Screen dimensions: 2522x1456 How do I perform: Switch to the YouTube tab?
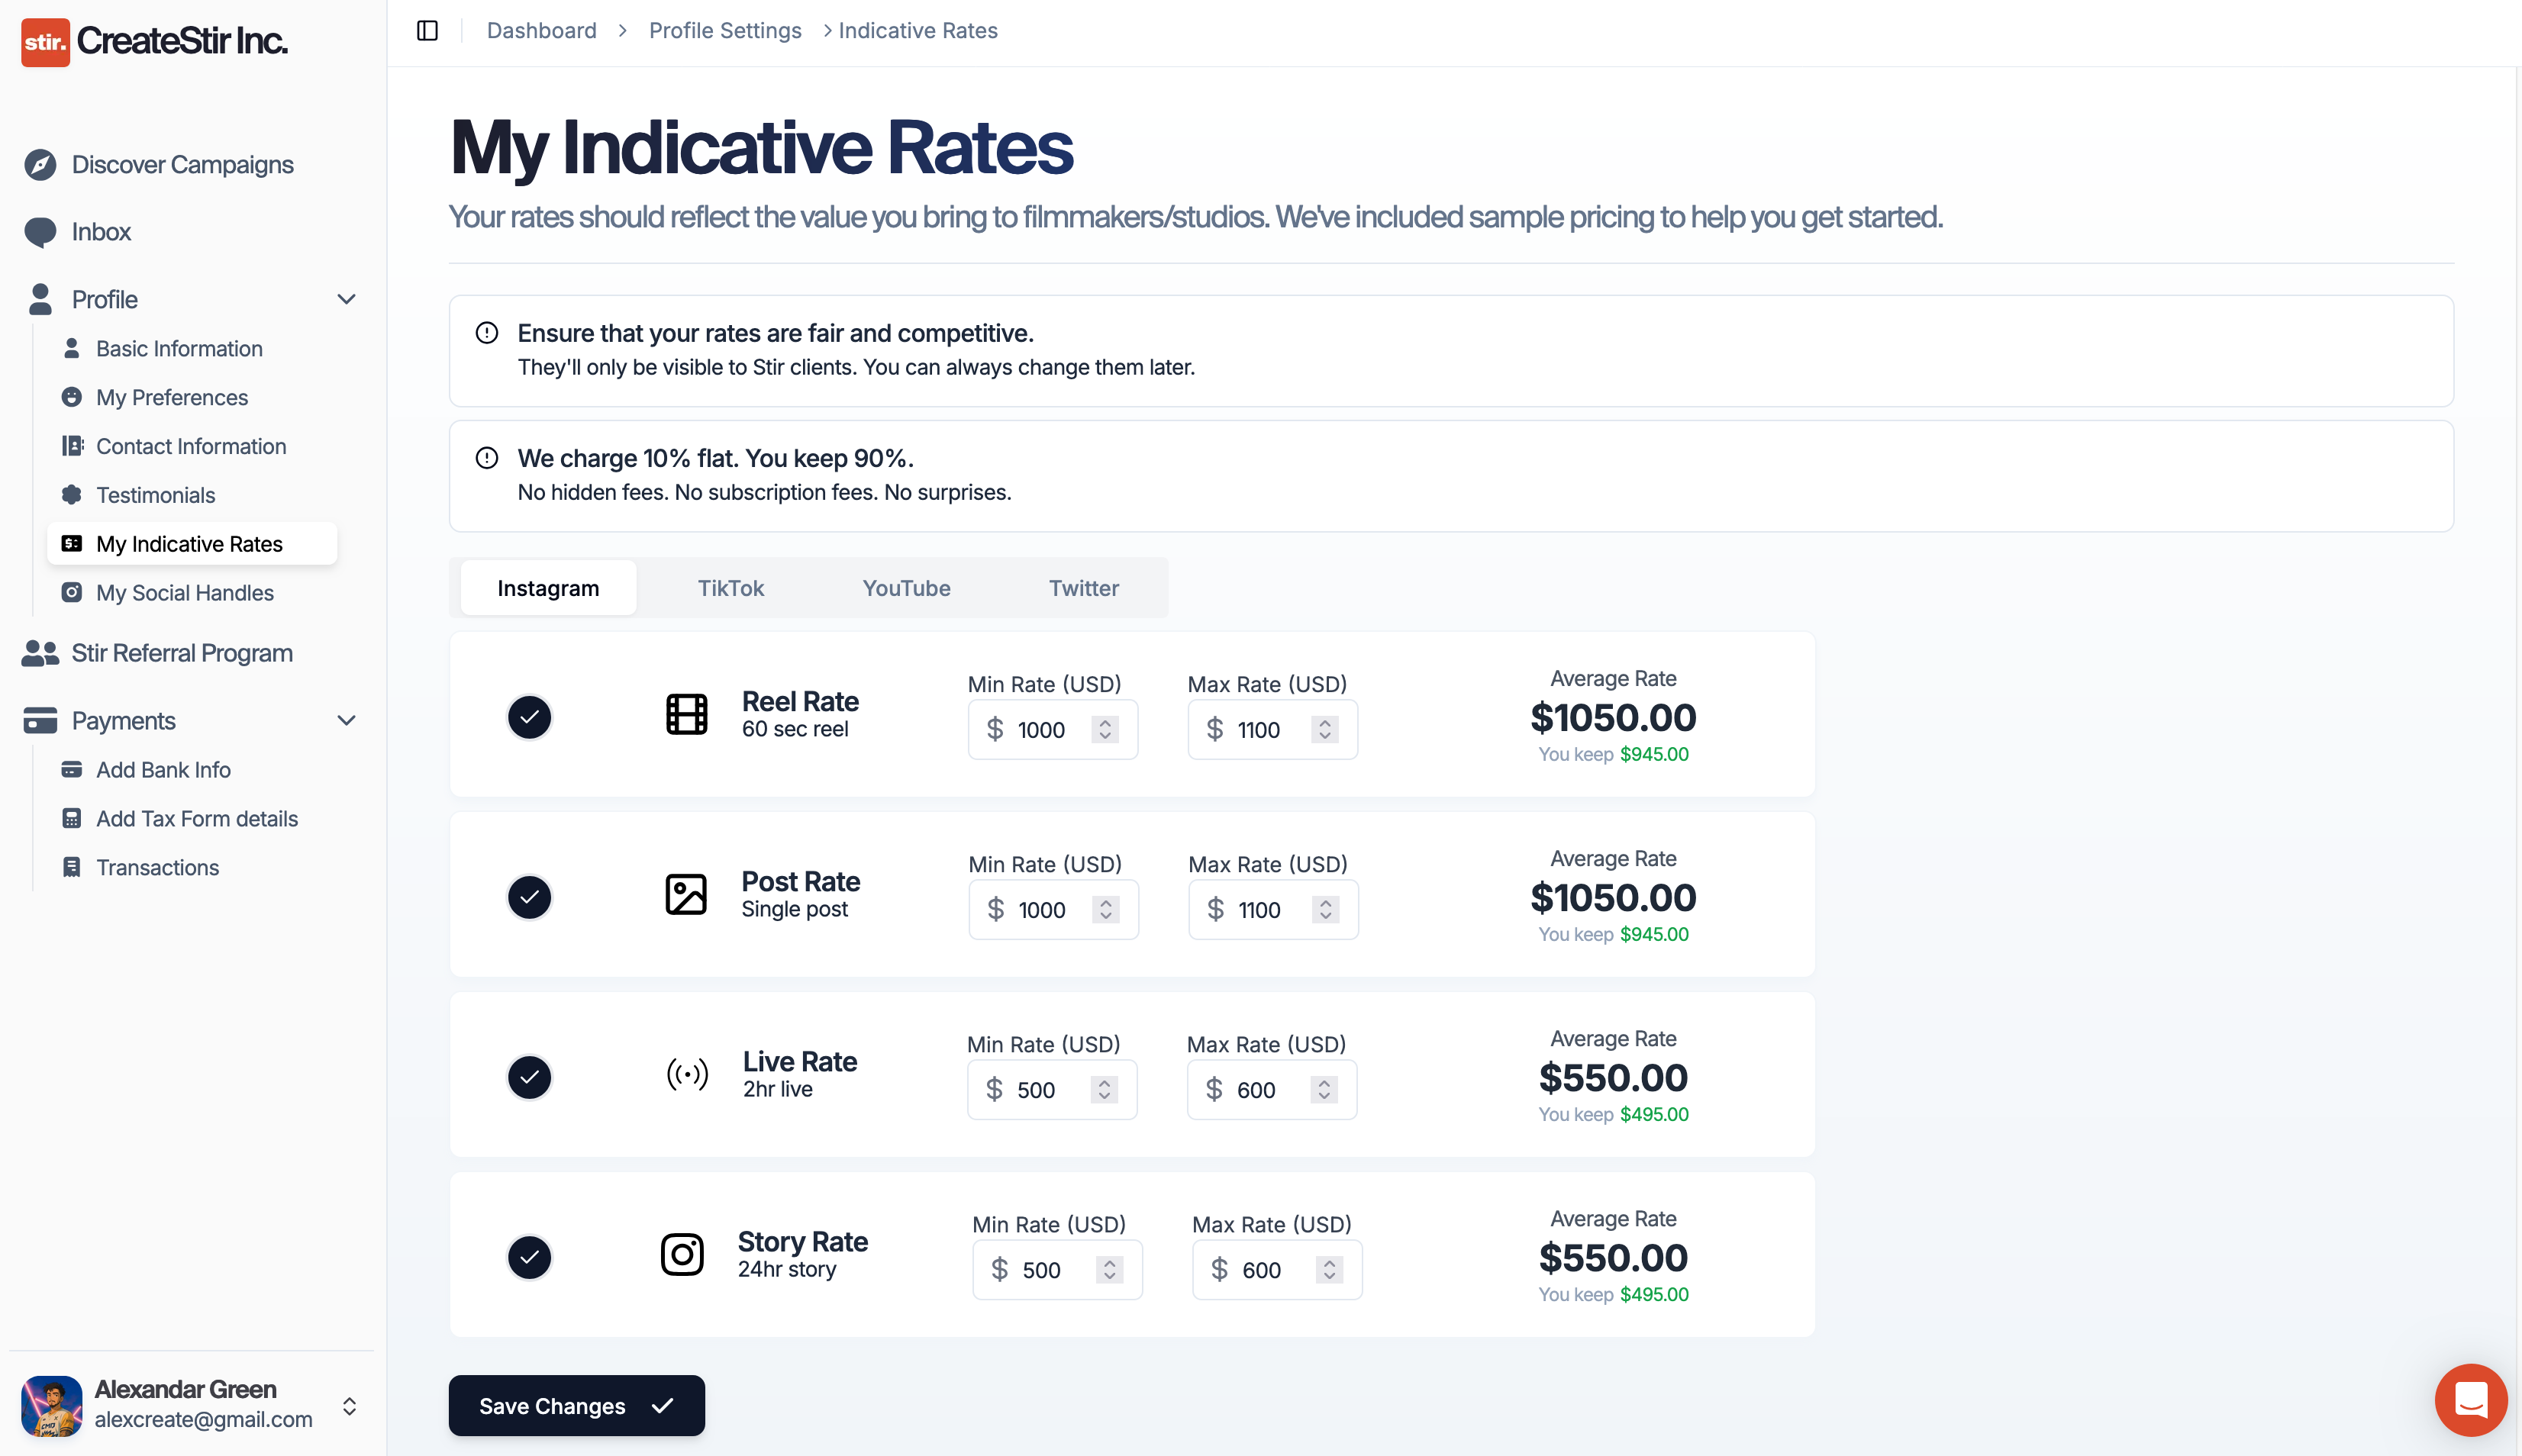[906, 588]
